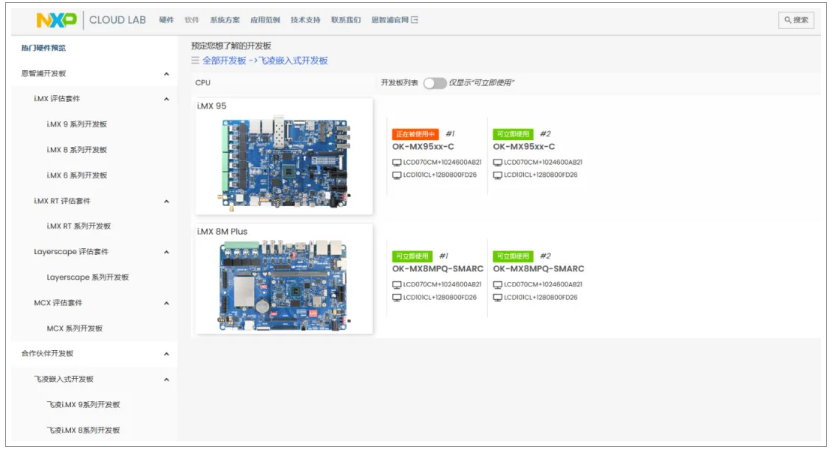Go to 恩智浦官网 link
The width and height of the screenshot is (832, 452).
(390, 20)
